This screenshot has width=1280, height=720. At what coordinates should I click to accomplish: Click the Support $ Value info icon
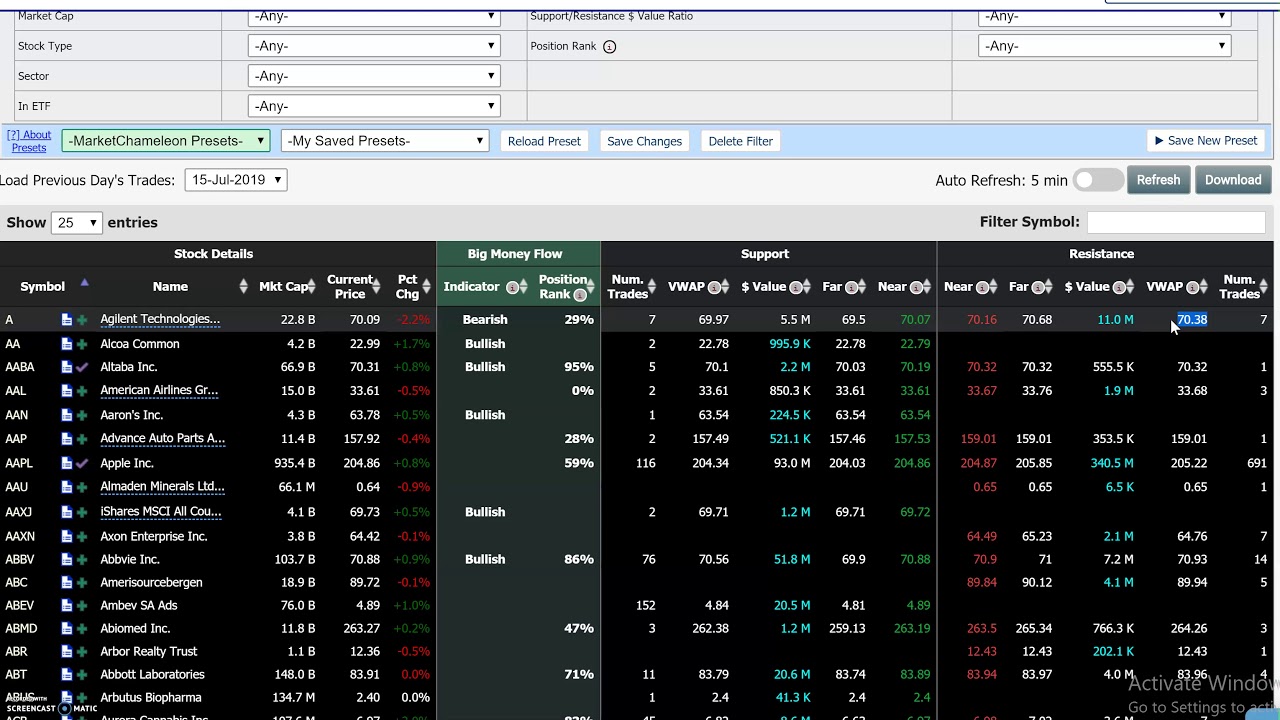click(797, 288)
